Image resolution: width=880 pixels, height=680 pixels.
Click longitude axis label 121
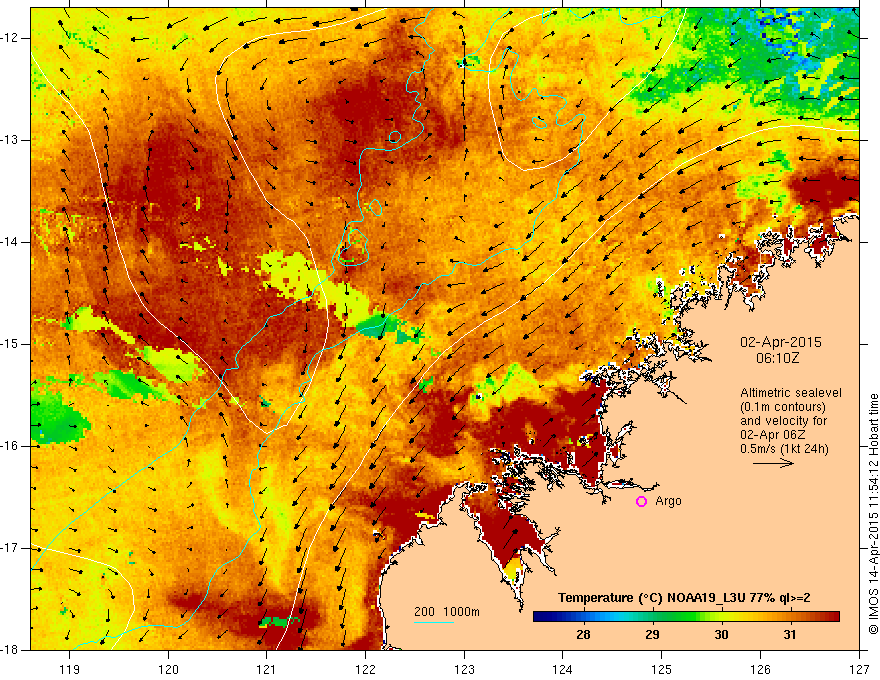(266, 669)
